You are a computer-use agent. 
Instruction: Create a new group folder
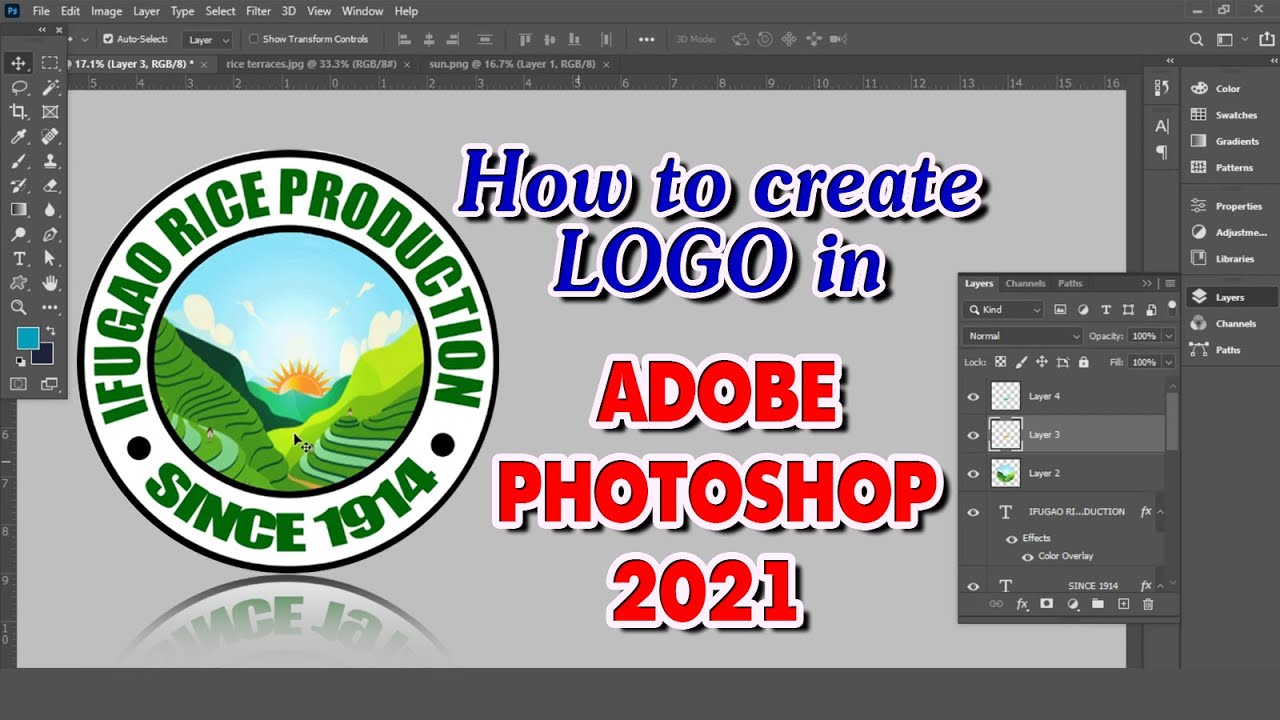pos(1098,604)
